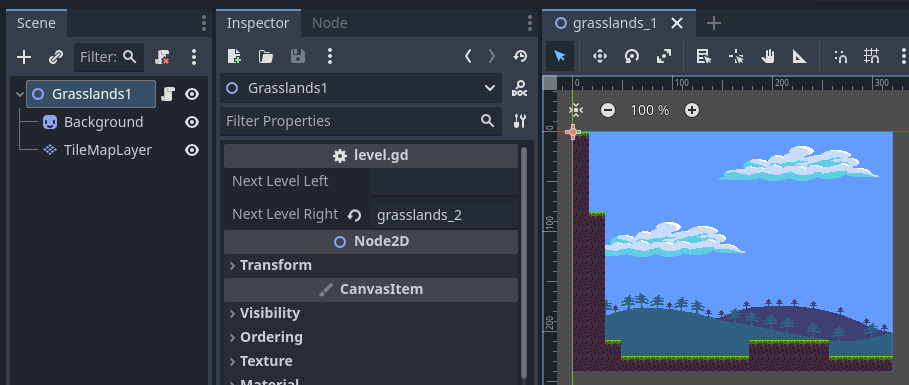The height and width of the screenshot is (385, 909).
Task: Select the TileMapLayer node
Action: pyautogui.click(x=107, y=150)
